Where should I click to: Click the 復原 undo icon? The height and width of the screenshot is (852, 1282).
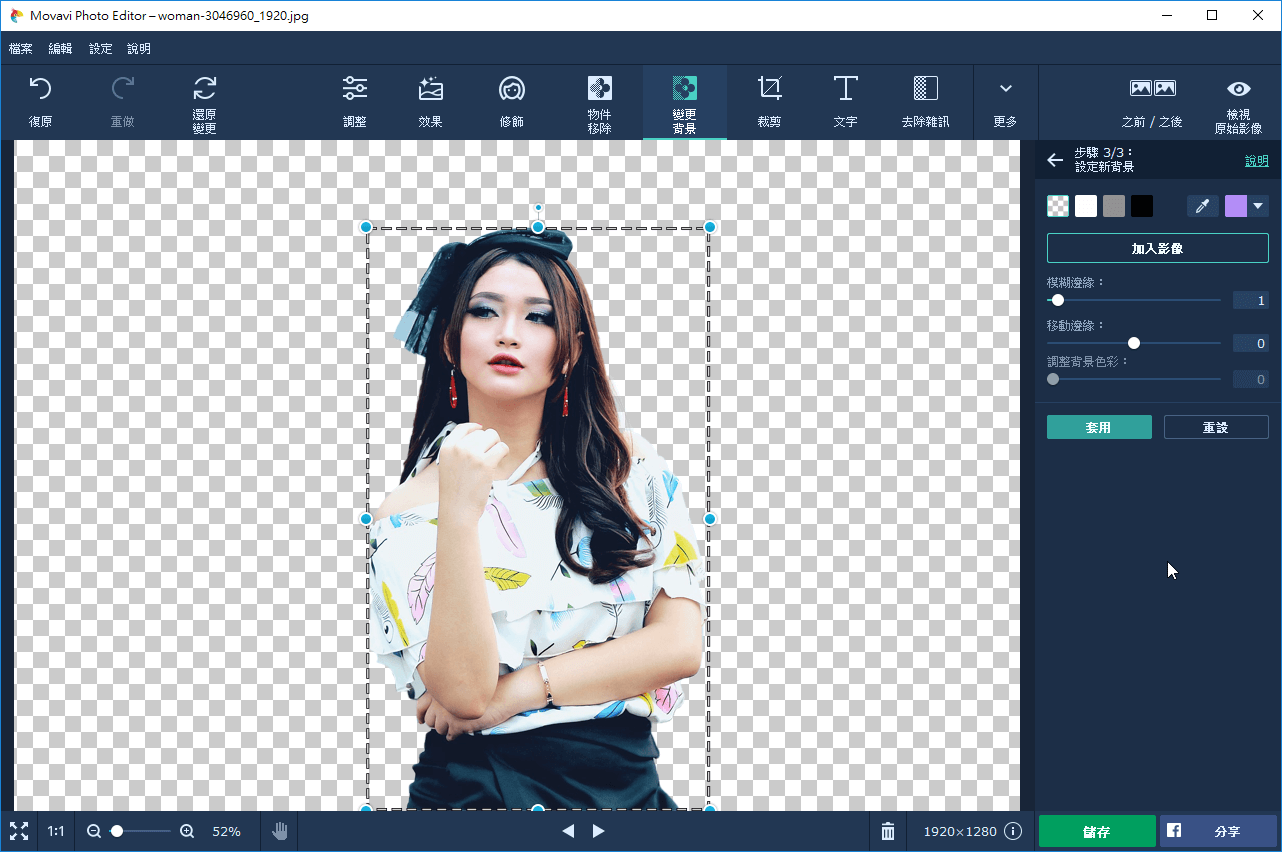(40, 90)
